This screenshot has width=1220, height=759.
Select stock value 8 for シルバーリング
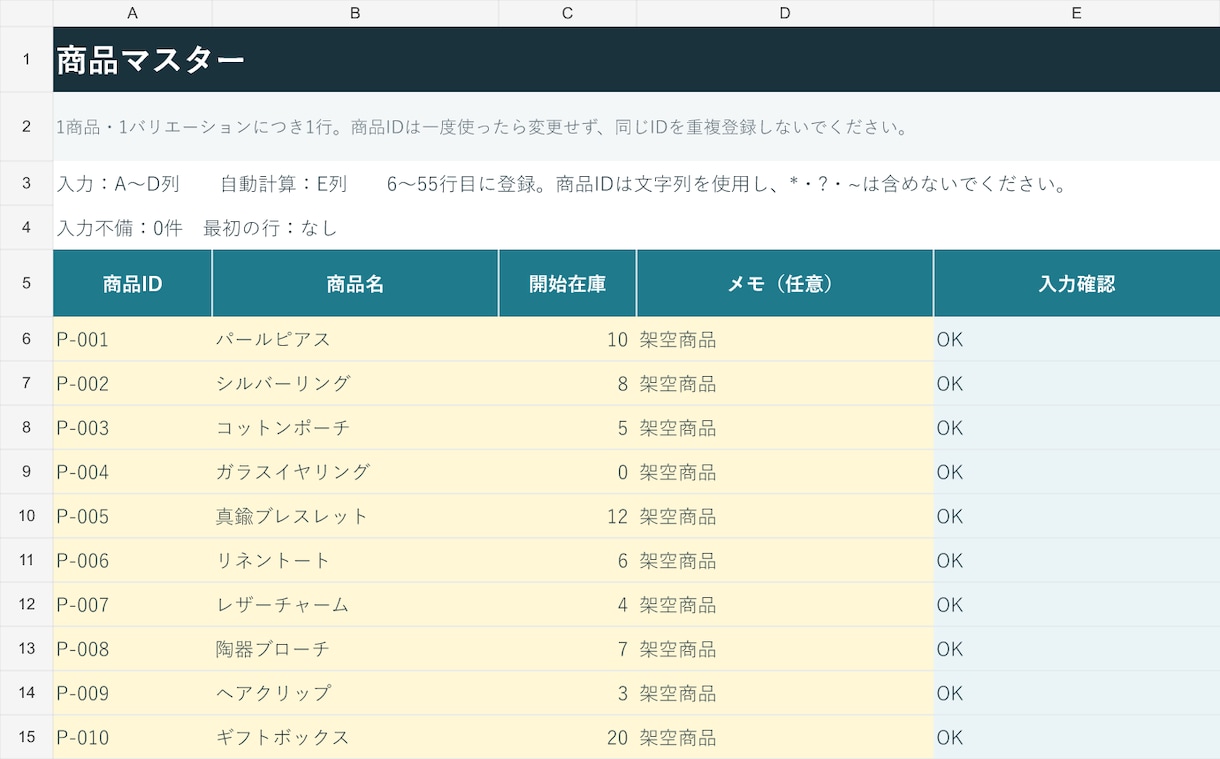pos(567,384)
